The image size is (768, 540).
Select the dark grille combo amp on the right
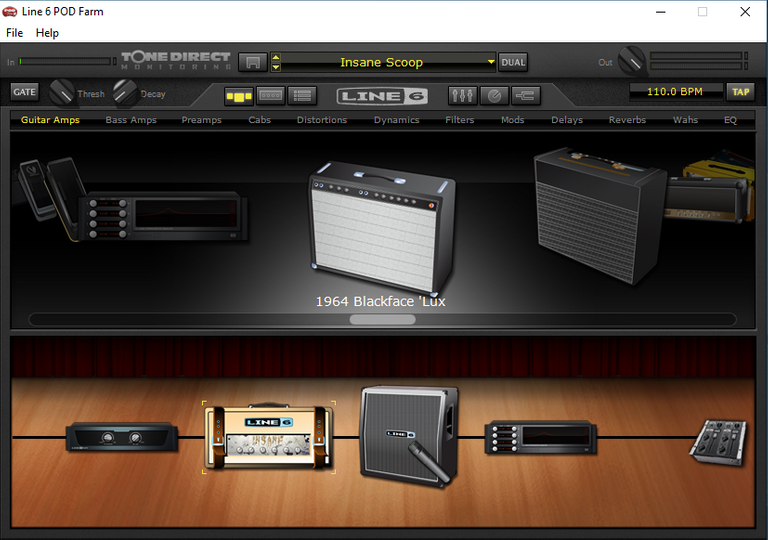(600, 215)
